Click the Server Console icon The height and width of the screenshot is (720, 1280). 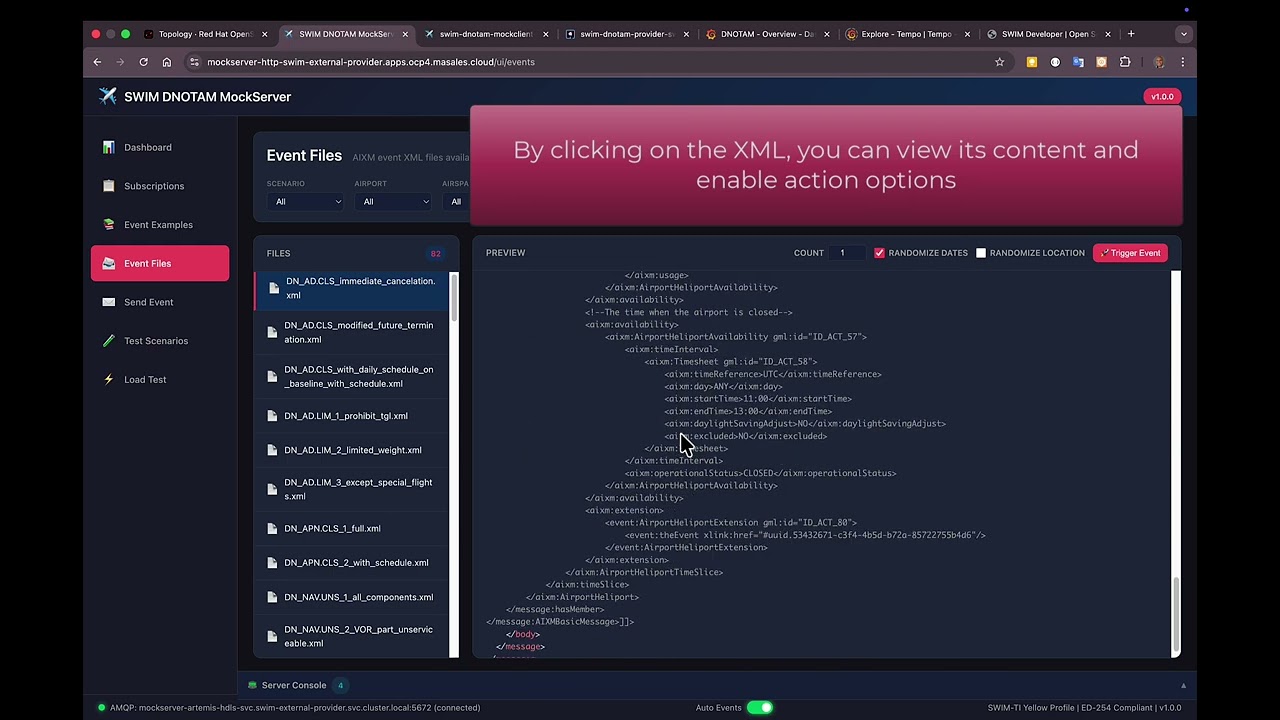(252, 685)
